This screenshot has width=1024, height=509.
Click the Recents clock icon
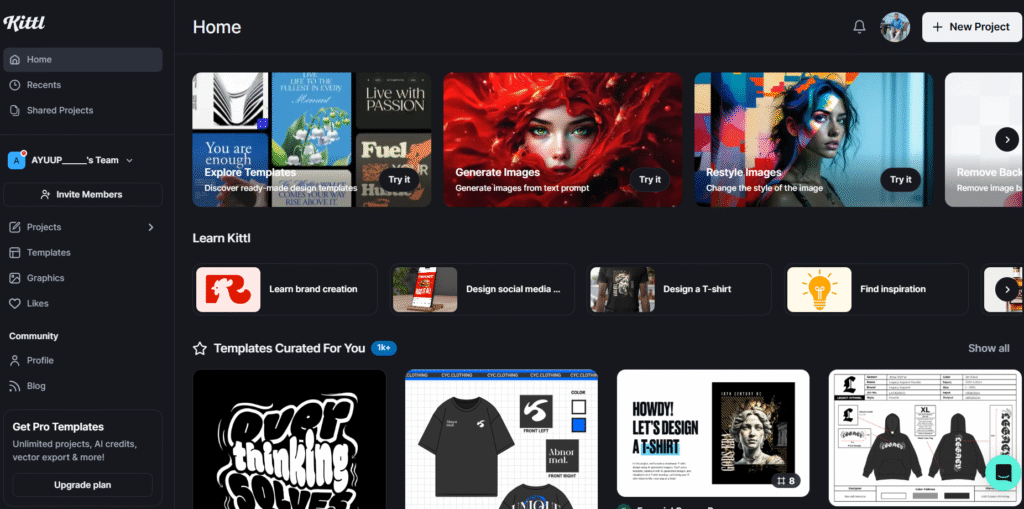pos(15,85)
